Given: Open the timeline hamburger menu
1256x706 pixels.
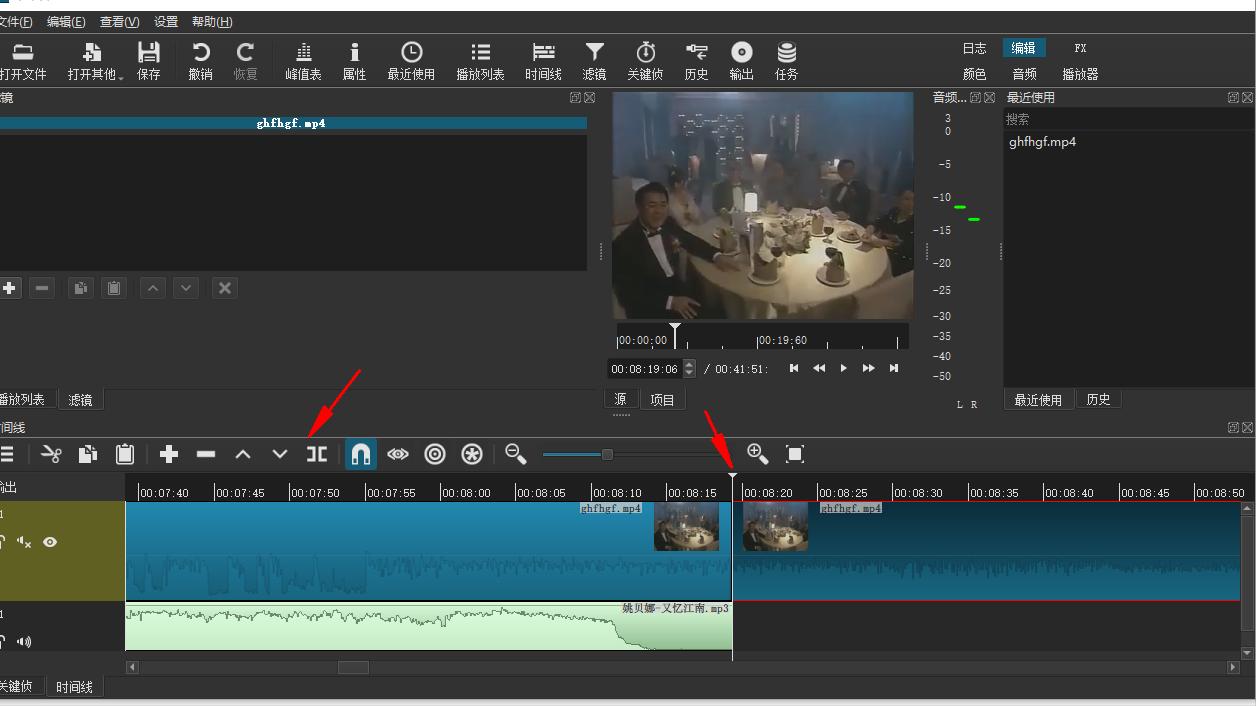Looking at the screenshot, I should point(7,455).
